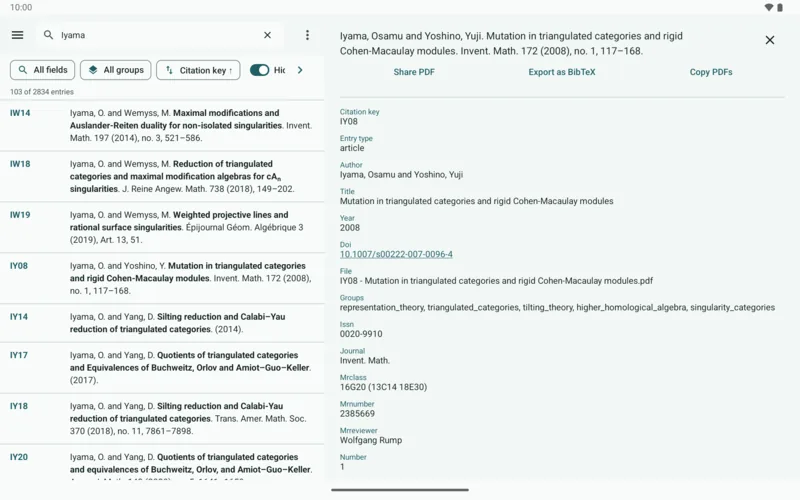Click the Iyama search field
This screenshot has height=500, width=800.
(x=158, y=35)
